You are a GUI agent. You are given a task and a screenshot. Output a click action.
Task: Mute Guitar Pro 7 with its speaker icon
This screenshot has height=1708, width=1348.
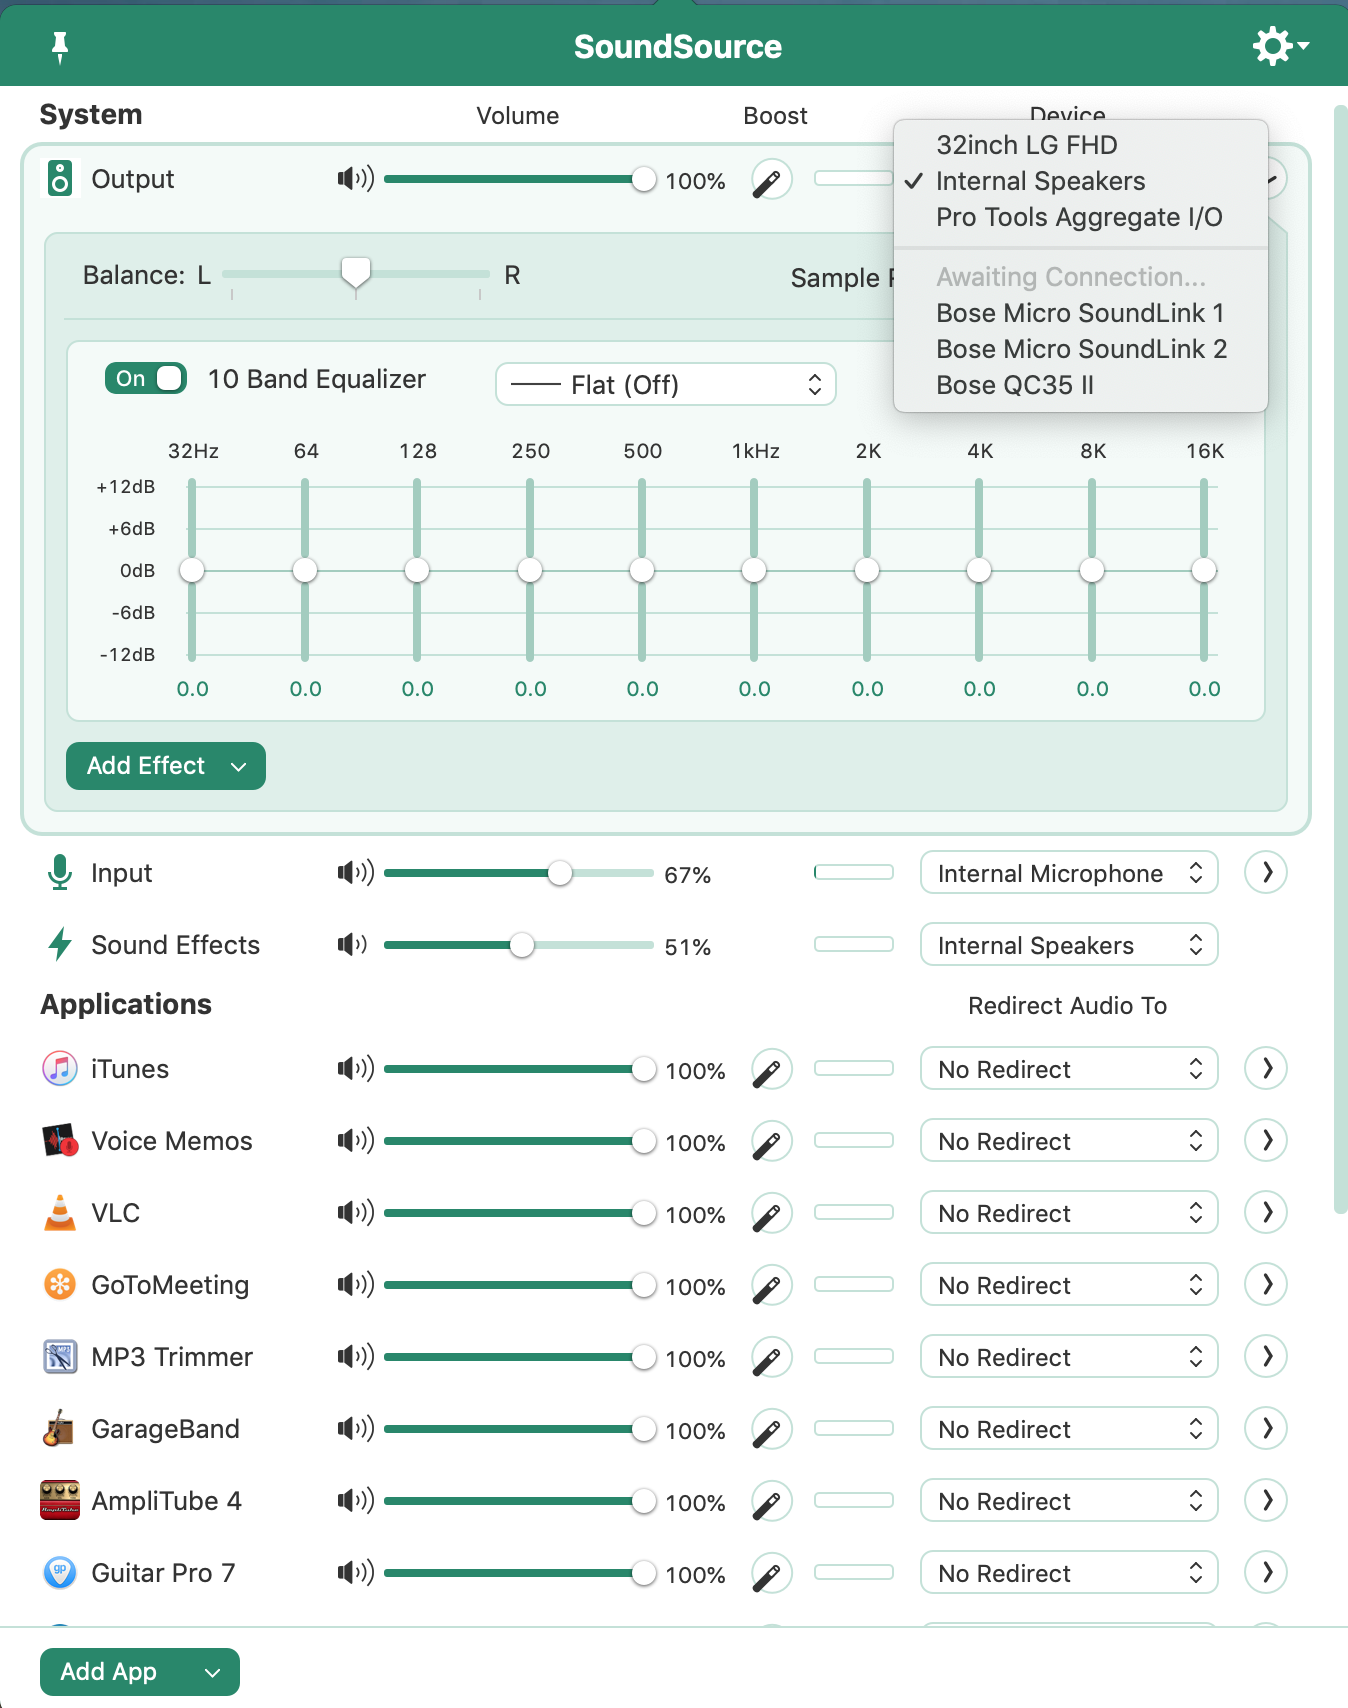tap(355, 1573)
